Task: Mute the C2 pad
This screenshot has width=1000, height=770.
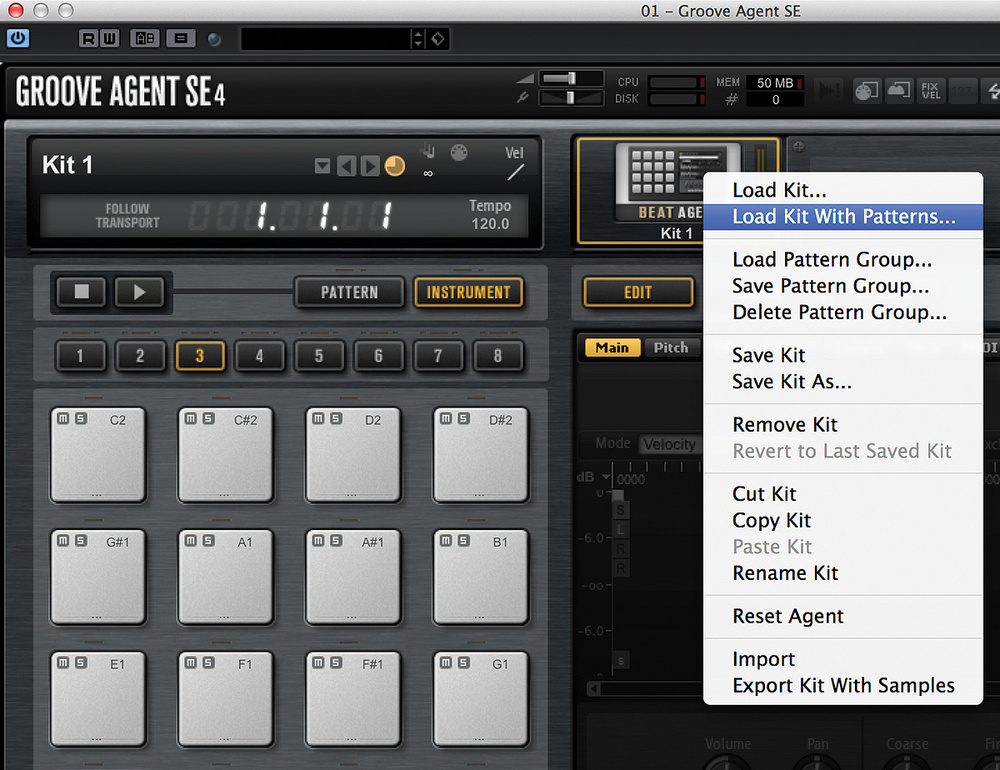Action: coord(63,418)
